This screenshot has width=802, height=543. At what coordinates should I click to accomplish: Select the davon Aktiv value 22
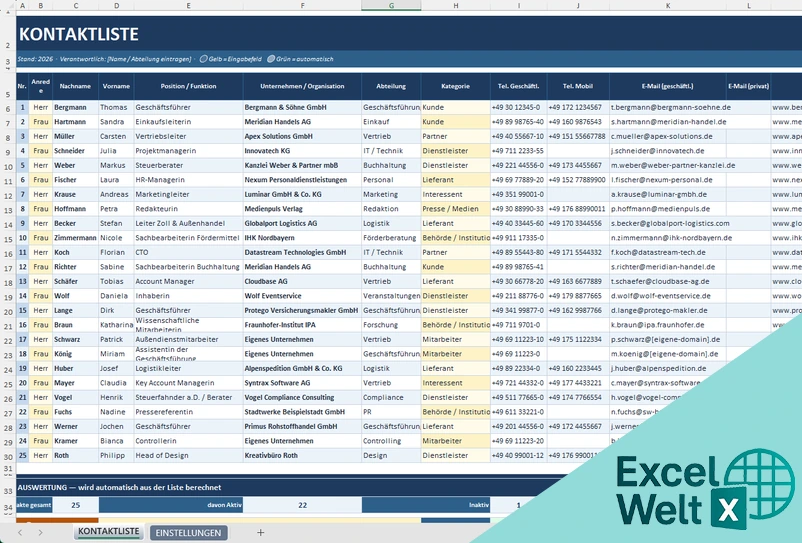click(302, 505)
